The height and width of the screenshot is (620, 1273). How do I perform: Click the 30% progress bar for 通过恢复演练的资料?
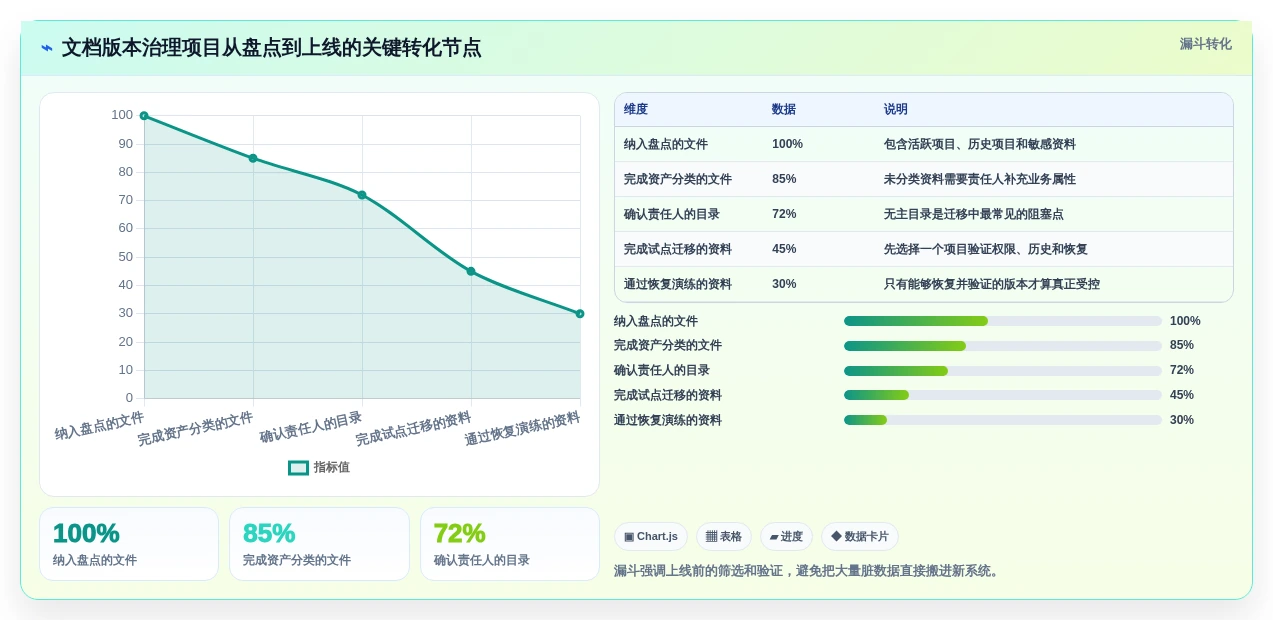click(x=1003, y=420)
